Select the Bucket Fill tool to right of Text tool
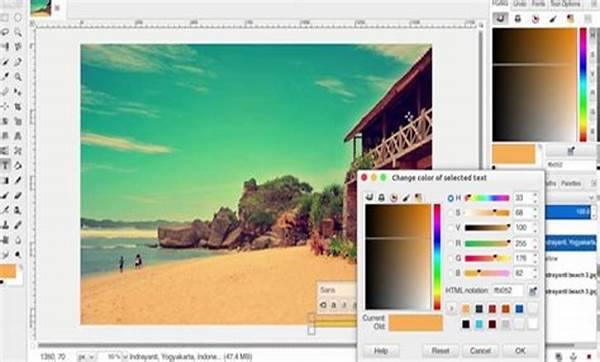Screen dimensions: 600x362 point(18,166)
